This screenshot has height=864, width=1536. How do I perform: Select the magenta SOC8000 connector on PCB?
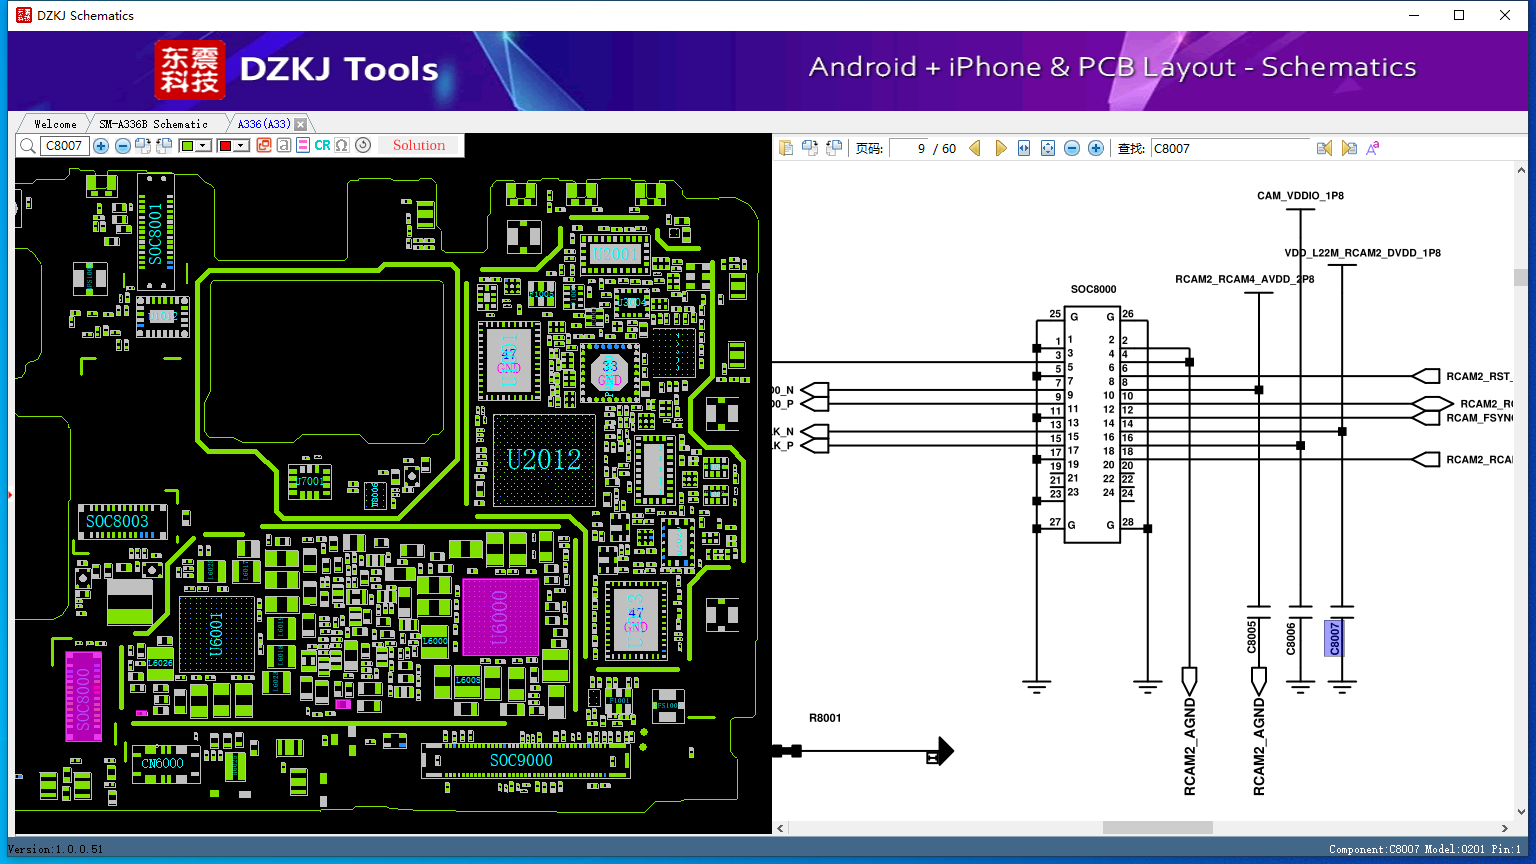[84, 696]
